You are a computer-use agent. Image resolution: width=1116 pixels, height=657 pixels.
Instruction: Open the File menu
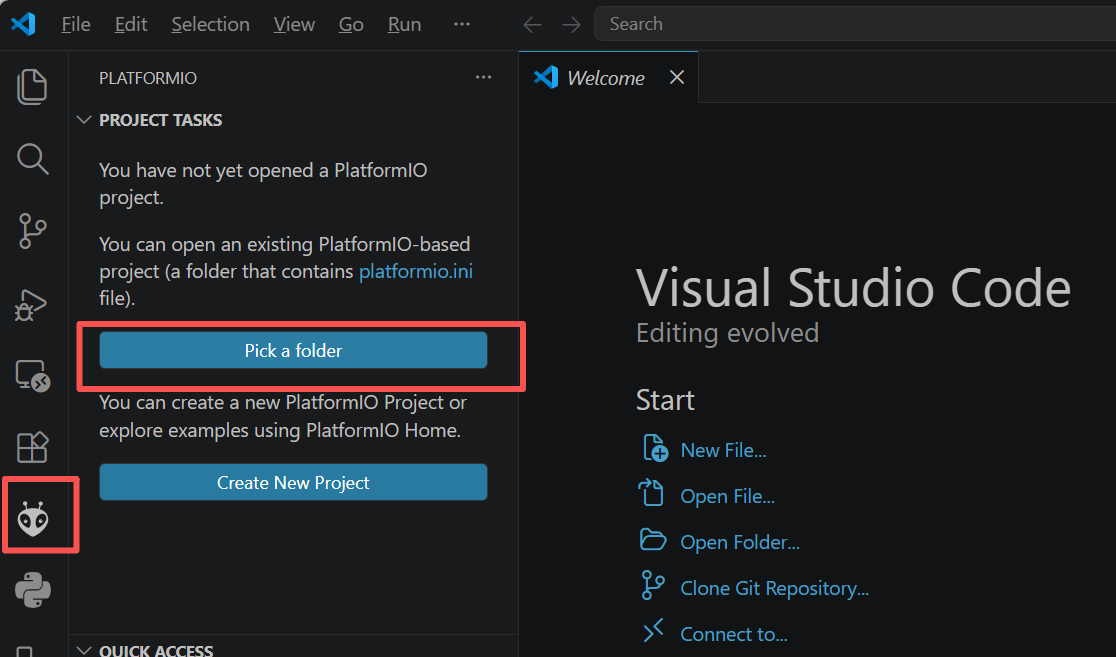click(76, 25)
